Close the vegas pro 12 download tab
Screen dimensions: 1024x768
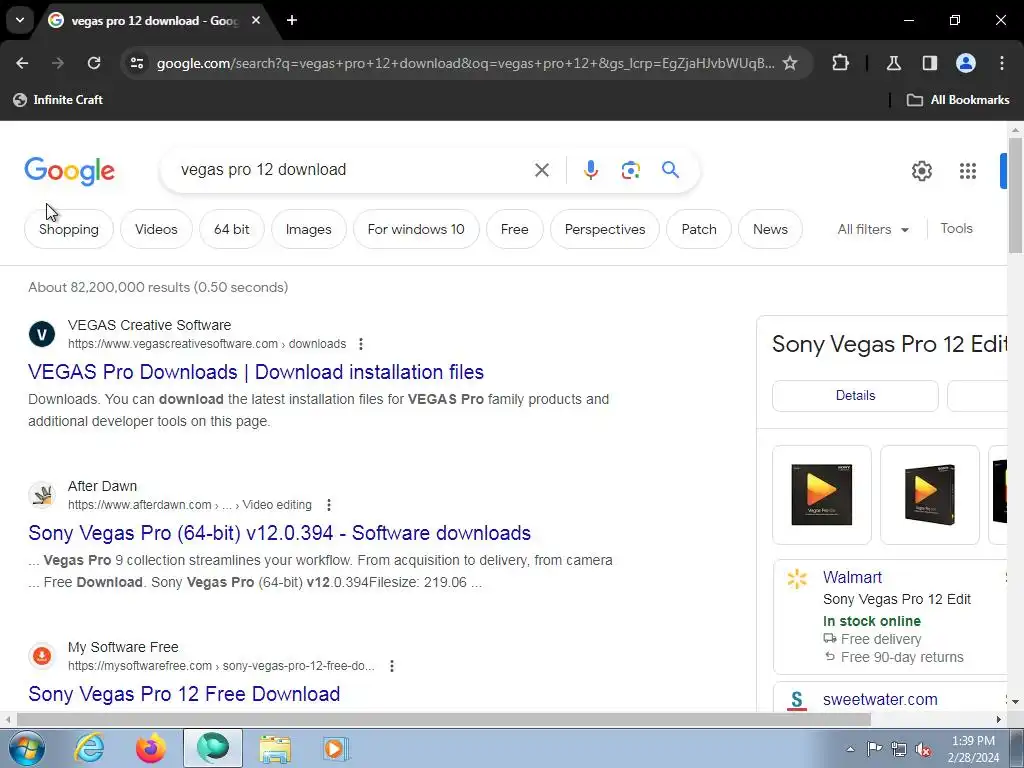(x=256, y=20)
